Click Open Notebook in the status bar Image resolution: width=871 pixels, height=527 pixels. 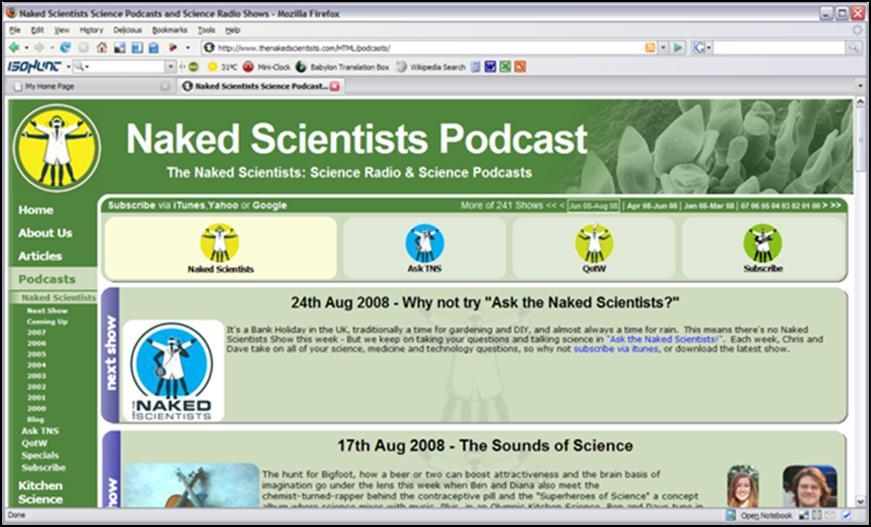[759, 515]
